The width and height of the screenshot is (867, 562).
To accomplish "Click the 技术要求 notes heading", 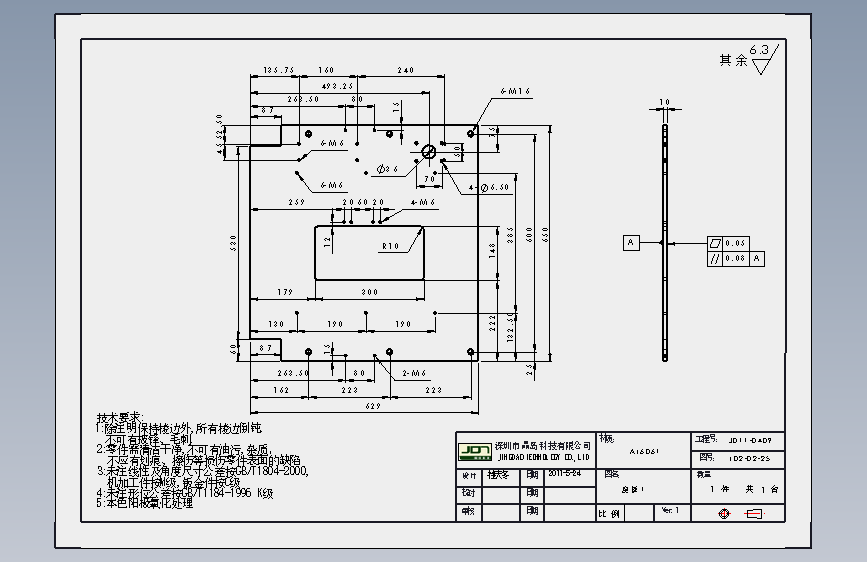I will point(120,418).
